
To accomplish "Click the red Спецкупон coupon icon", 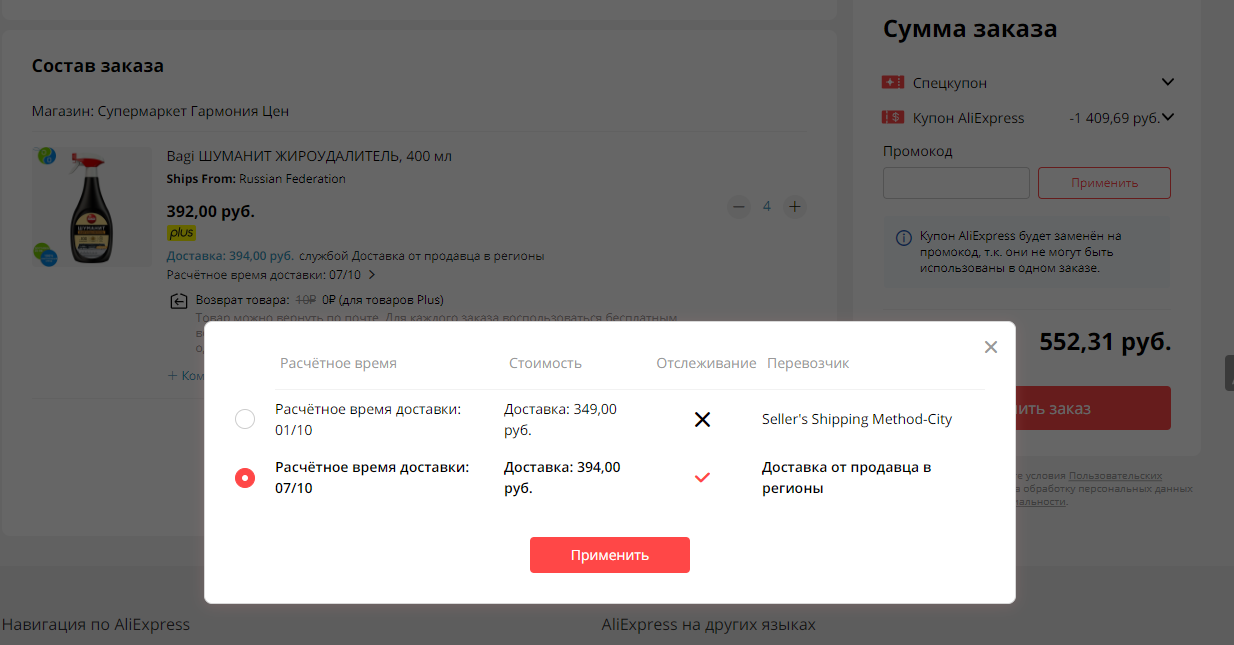I will [893, 82].
